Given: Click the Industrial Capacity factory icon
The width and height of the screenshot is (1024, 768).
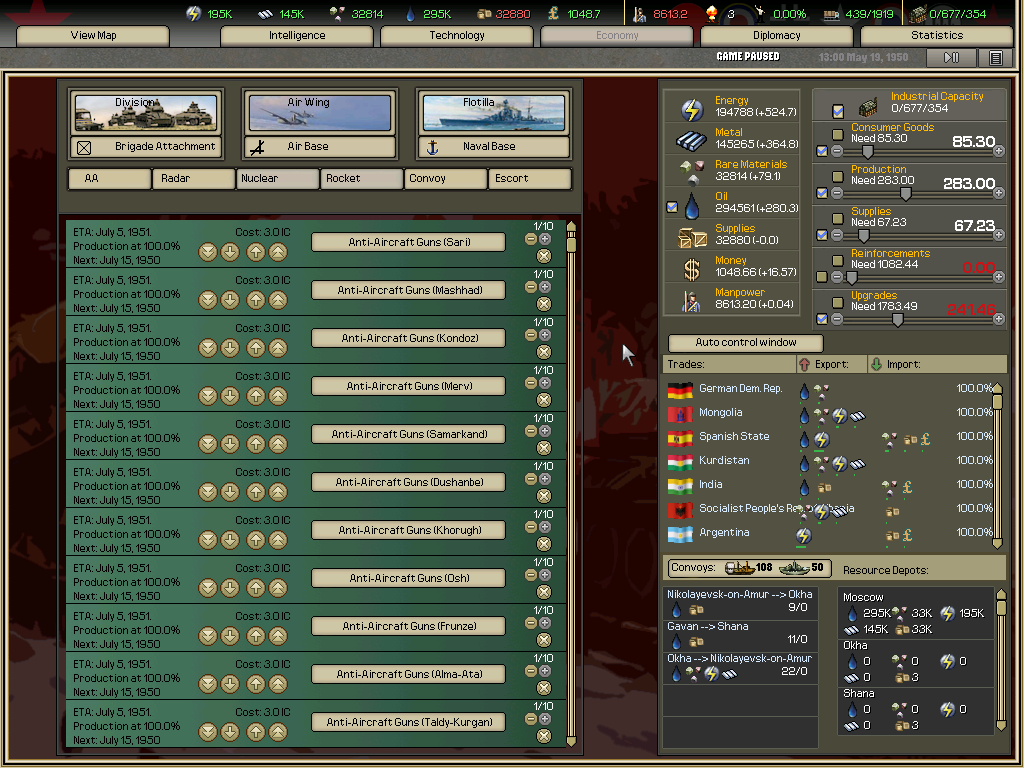Looking at the screenshot, I should (867, 107).
